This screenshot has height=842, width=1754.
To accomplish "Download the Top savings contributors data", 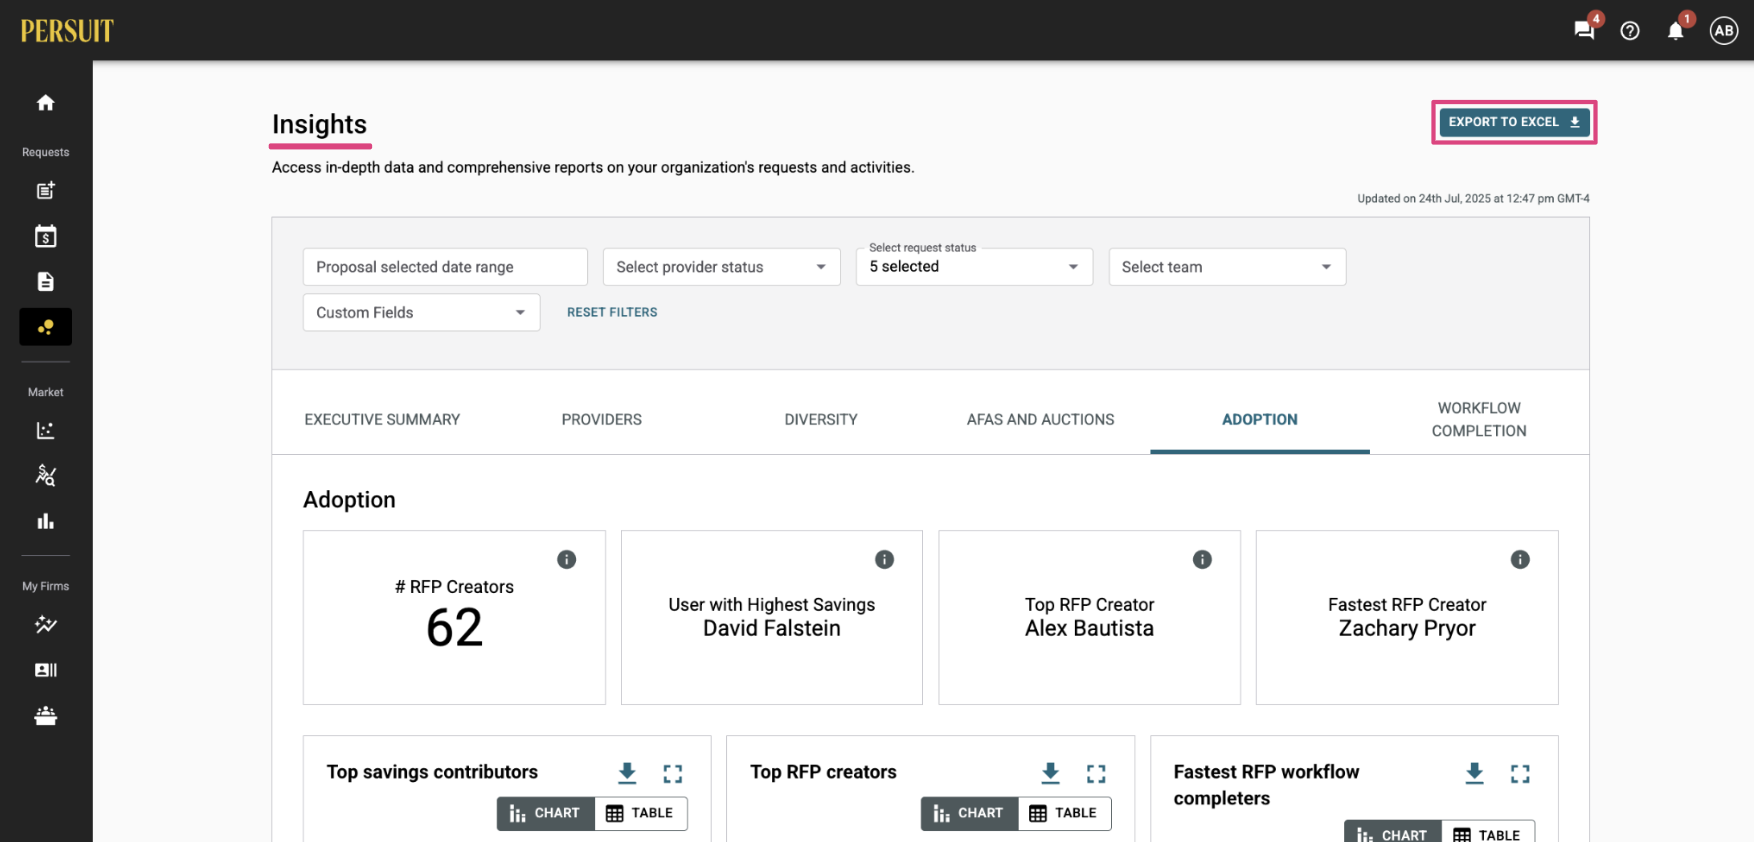I will [x=627, y=773].
